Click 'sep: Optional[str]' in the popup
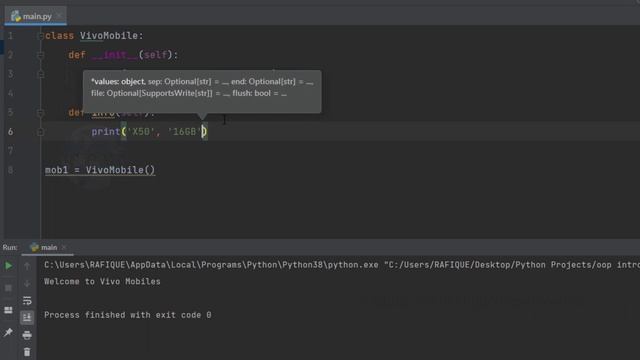The height and width of the screenshot is (360, 640). [x=180, y=82]
